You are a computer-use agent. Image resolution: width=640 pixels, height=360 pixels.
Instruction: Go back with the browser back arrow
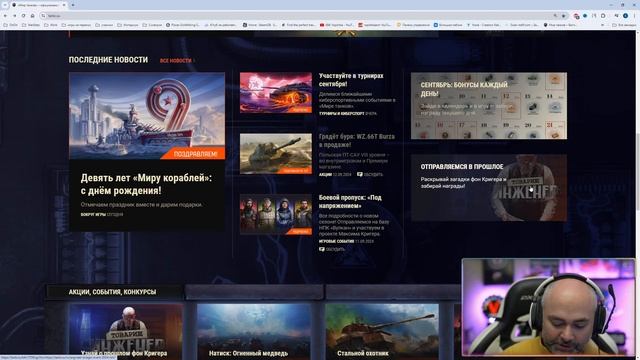5,16
